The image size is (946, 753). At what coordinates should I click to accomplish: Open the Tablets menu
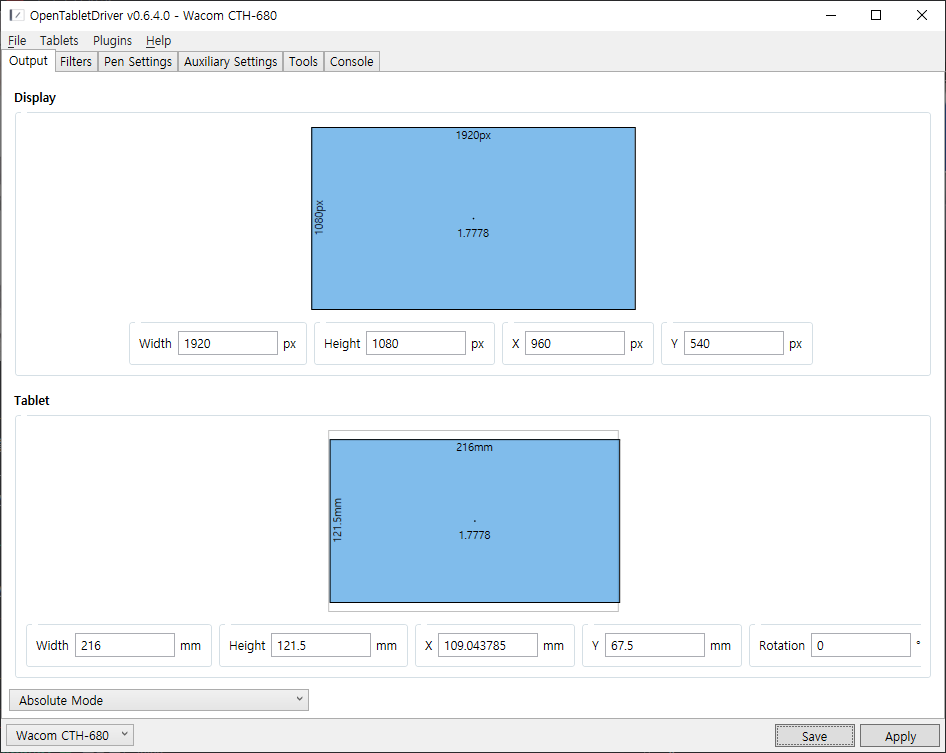point(59,40)
